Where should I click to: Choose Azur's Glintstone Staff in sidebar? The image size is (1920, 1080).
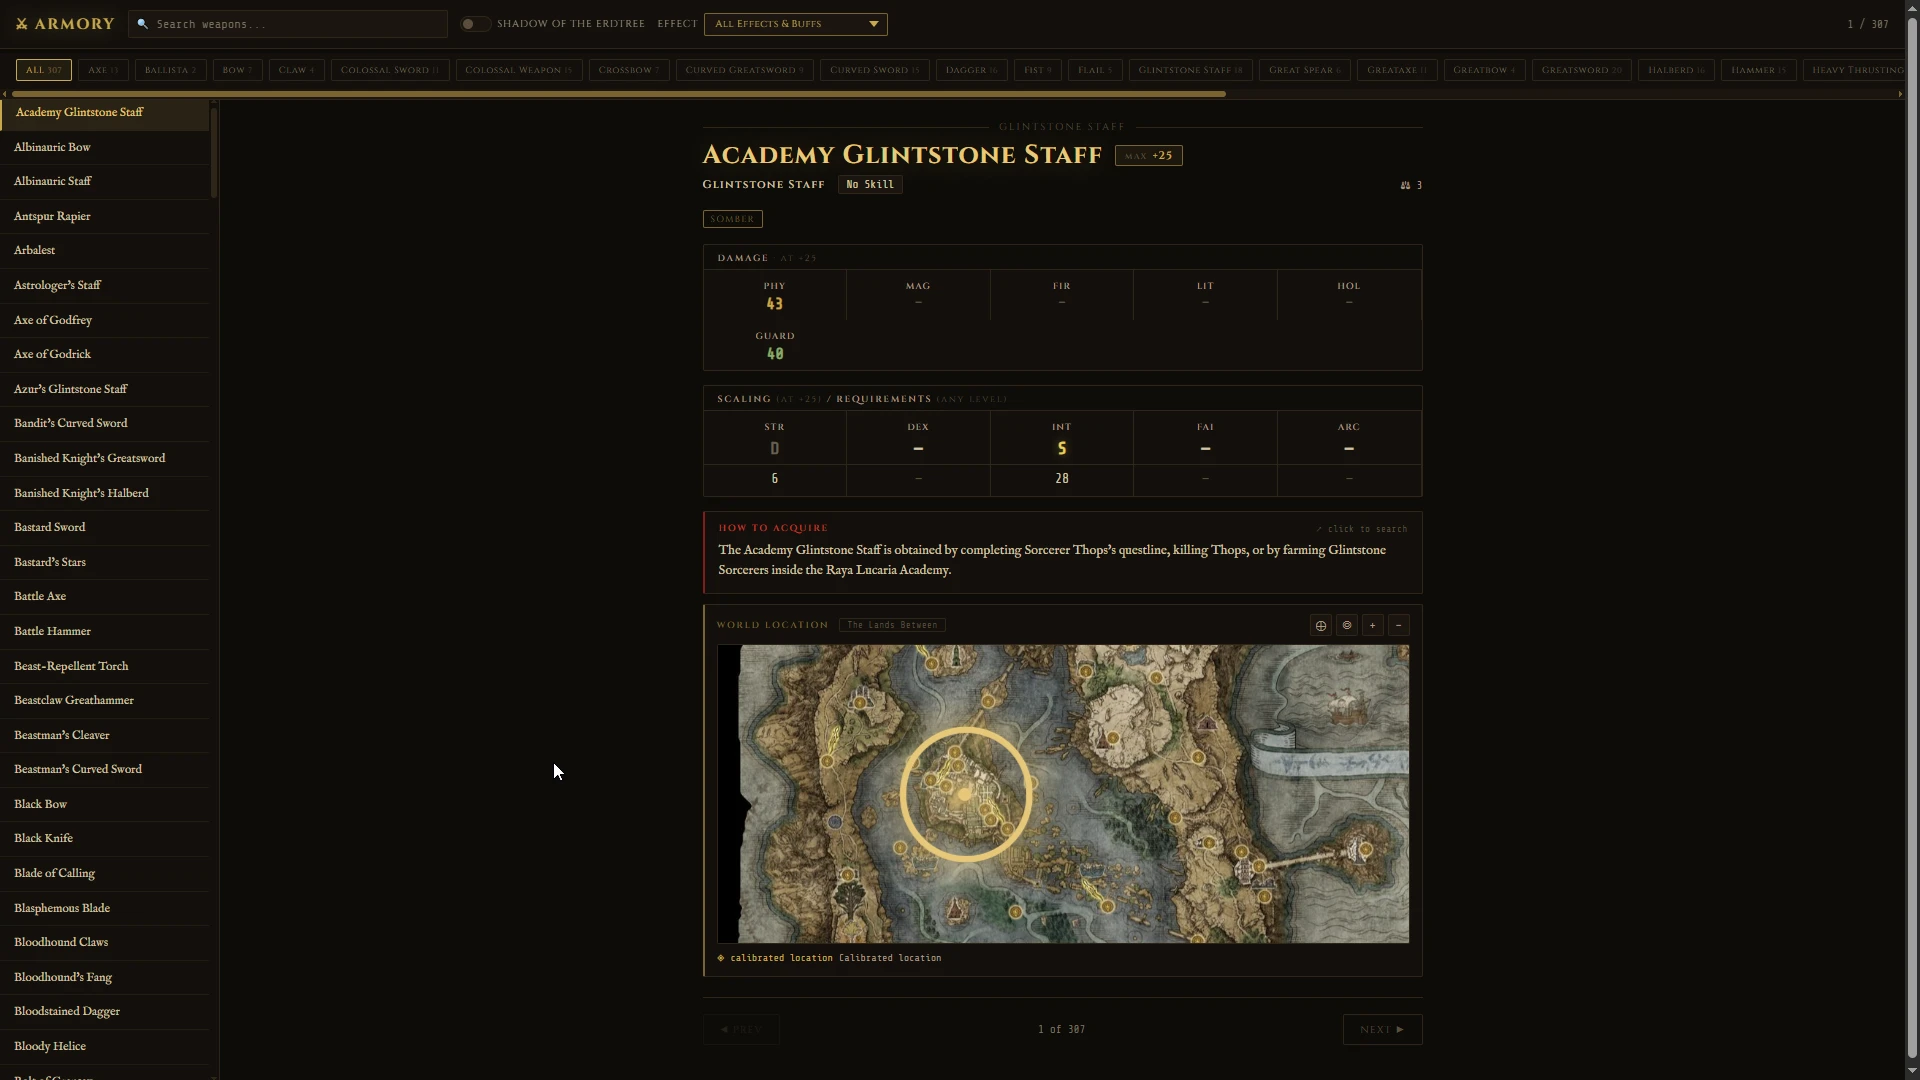tap(105, 390)
